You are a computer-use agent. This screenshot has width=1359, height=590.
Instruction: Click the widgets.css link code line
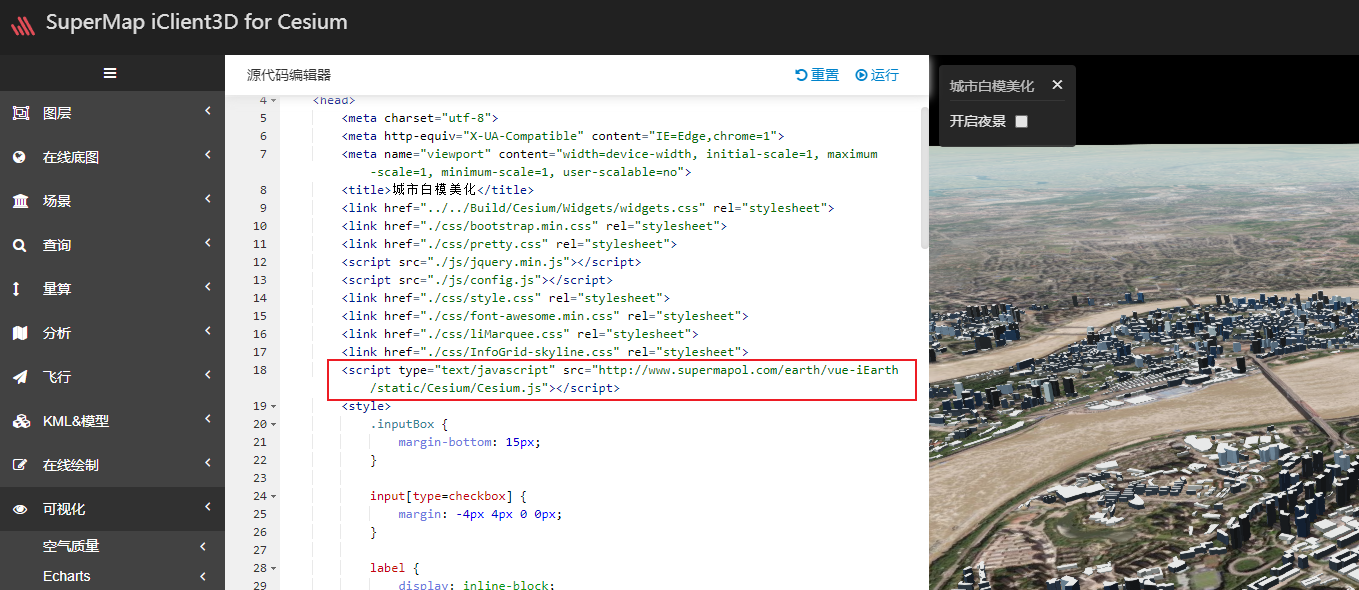pos(588,208)
